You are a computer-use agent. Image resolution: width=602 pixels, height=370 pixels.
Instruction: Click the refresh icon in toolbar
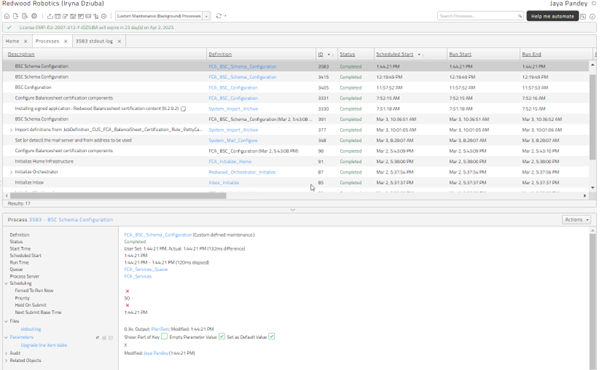coord(219,16)
